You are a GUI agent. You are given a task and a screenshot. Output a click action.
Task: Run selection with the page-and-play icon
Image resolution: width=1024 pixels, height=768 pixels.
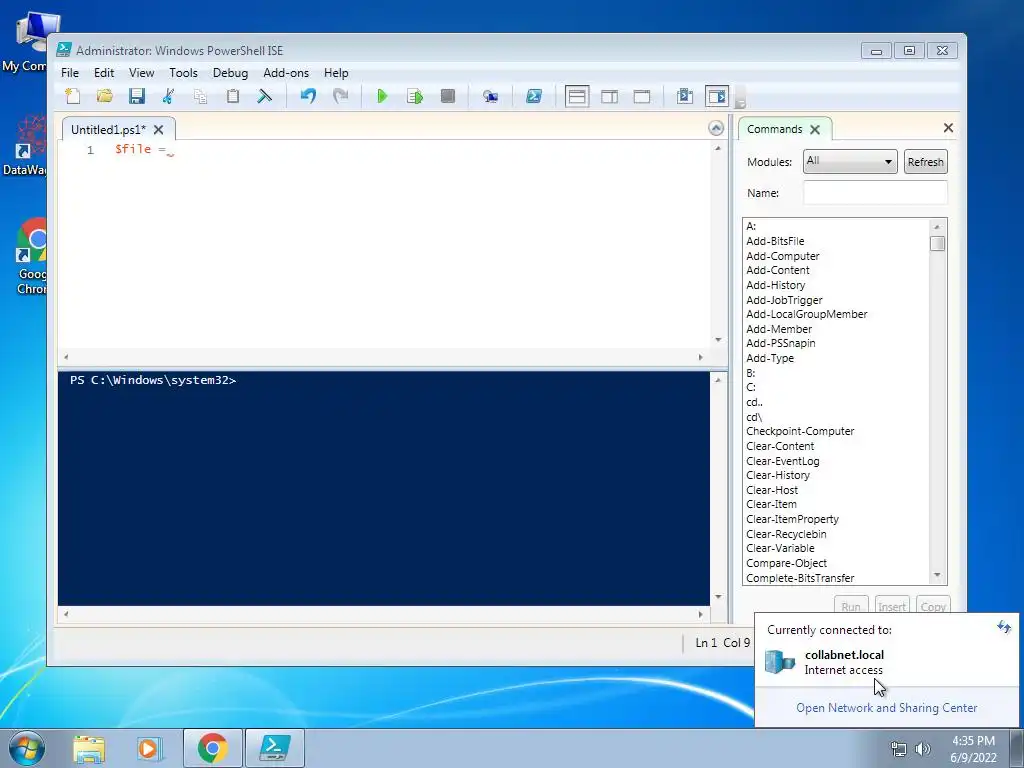point(415,97)
